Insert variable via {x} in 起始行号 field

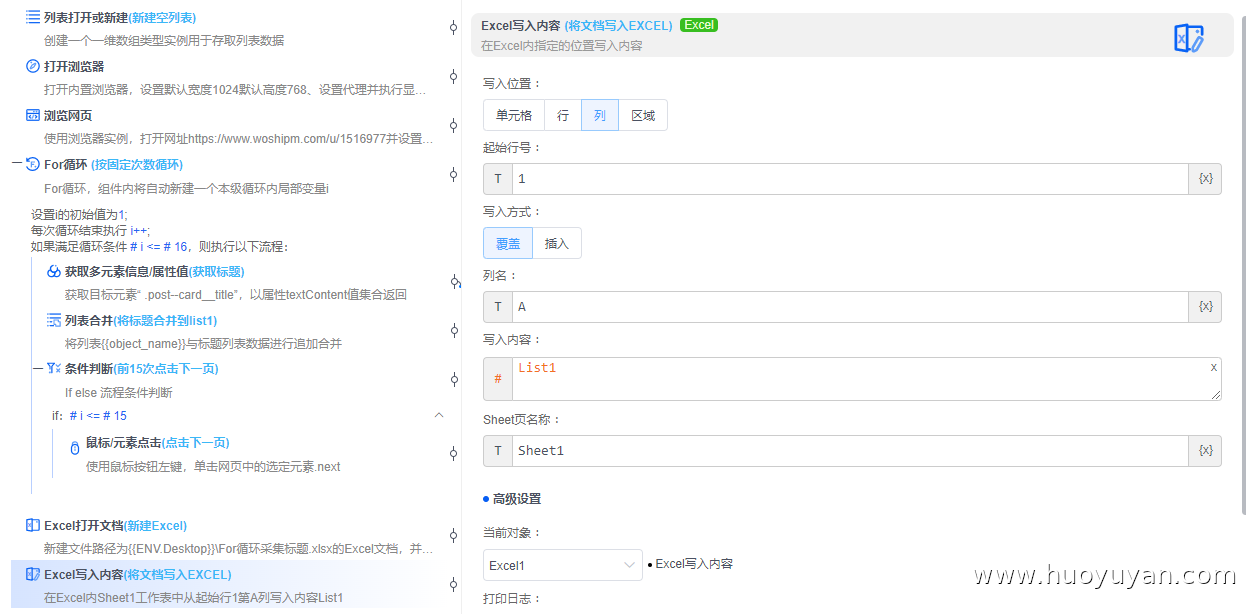(x=1205, y=179)
